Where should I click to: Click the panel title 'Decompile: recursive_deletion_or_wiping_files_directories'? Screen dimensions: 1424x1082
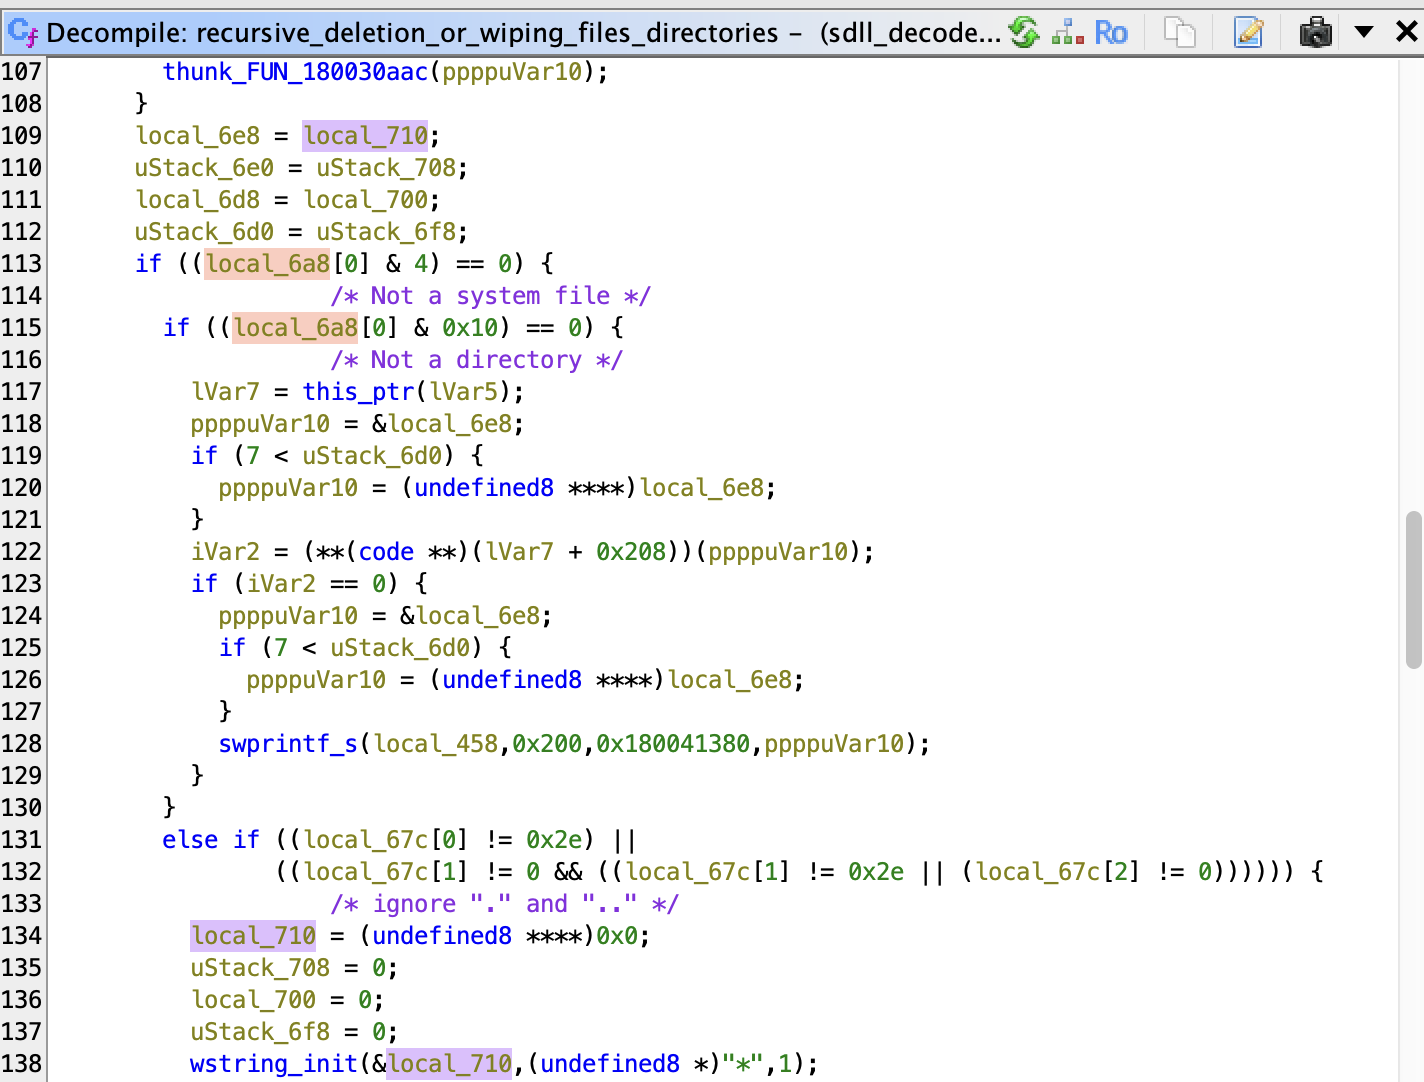[x=412, y=33]
